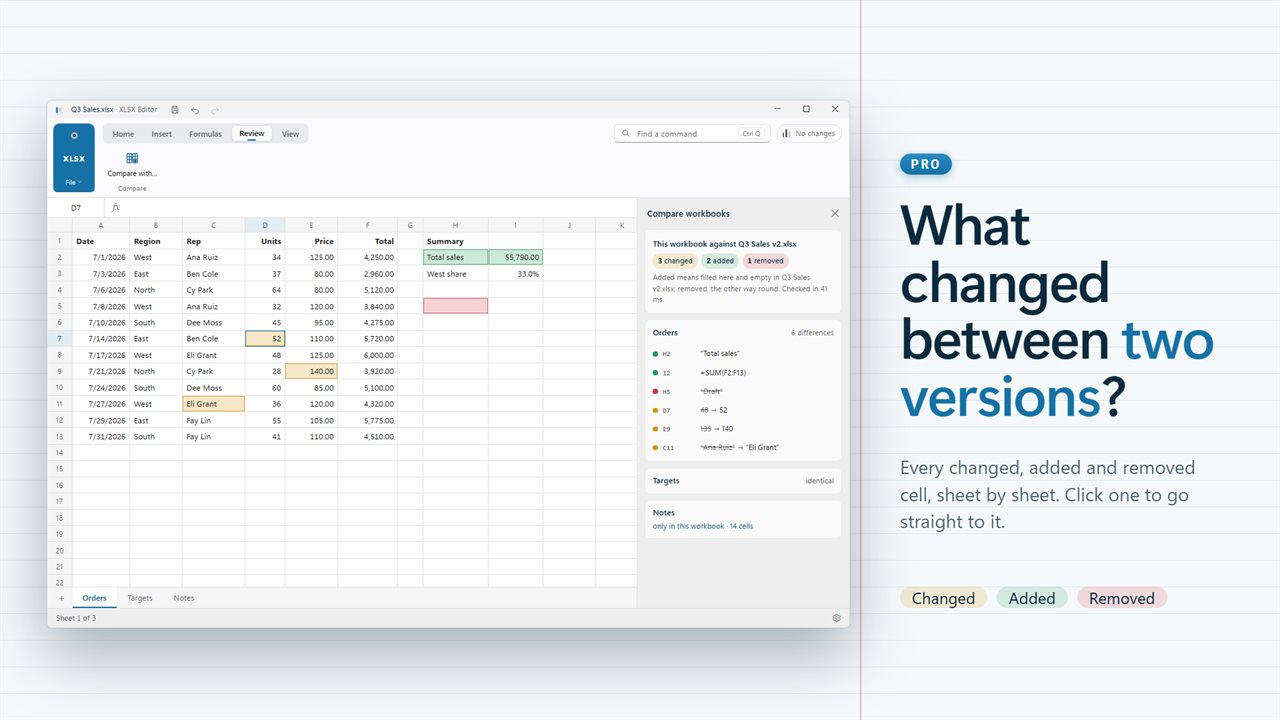Image resolution: width=1280 pixels, height=720 pixels.
Task: Click the No changes indicator button
Action: 809,133
